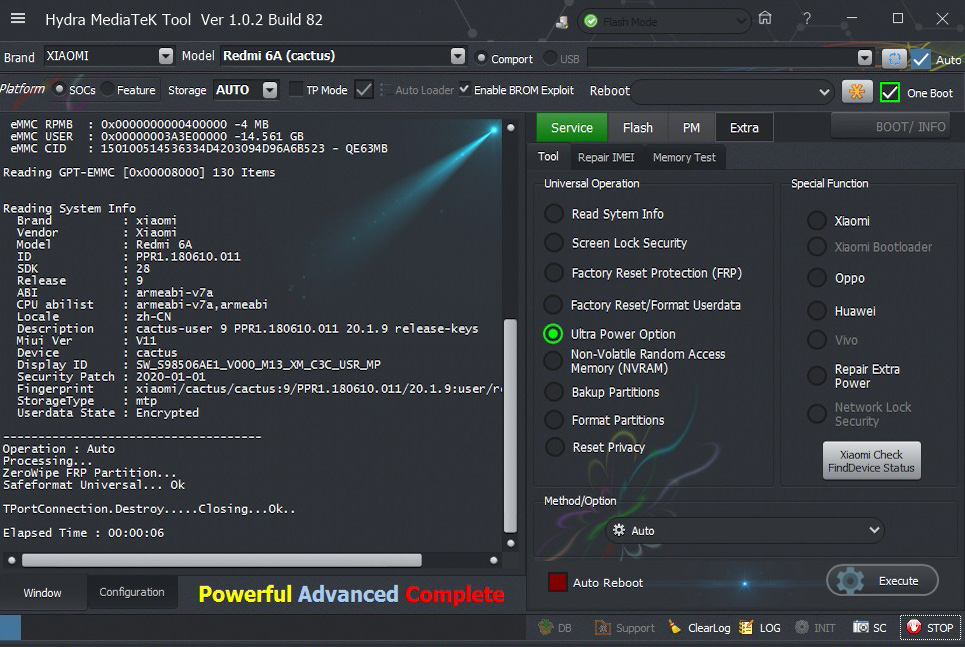Open the Repair IMEI tab

pyautogui.click(x=605, y=157)
